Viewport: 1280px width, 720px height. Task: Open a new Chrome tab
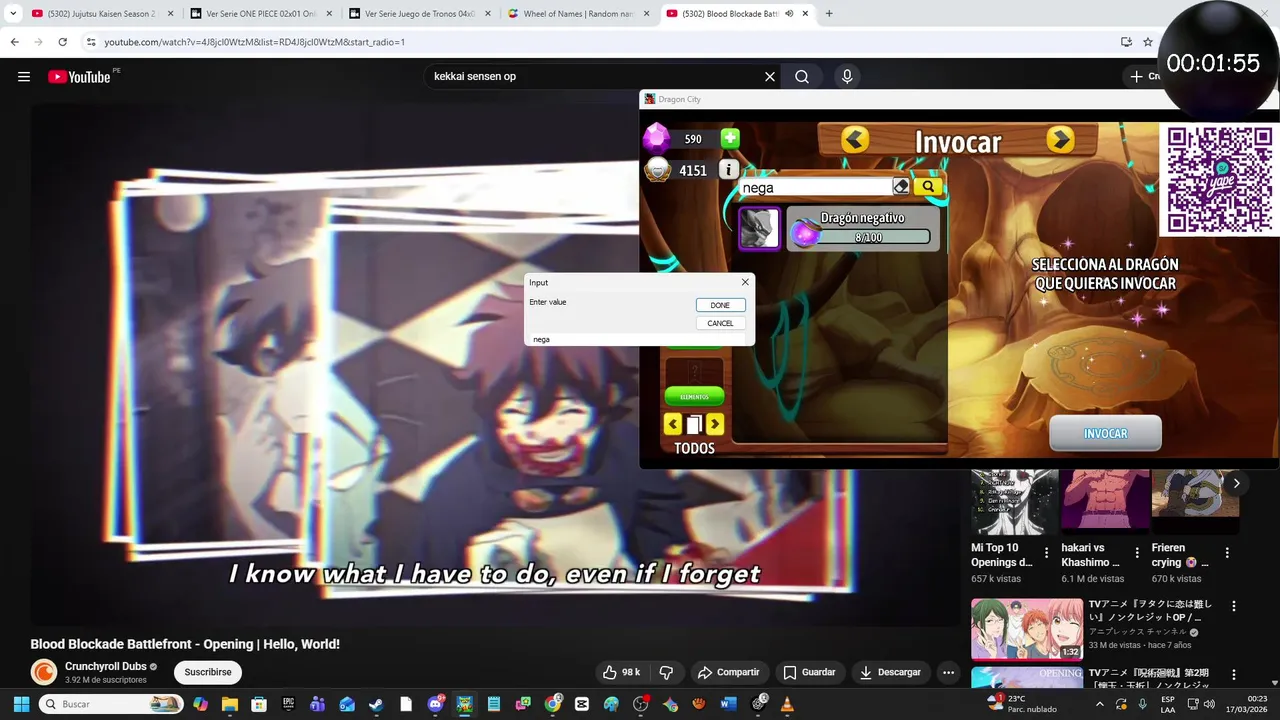829,14
